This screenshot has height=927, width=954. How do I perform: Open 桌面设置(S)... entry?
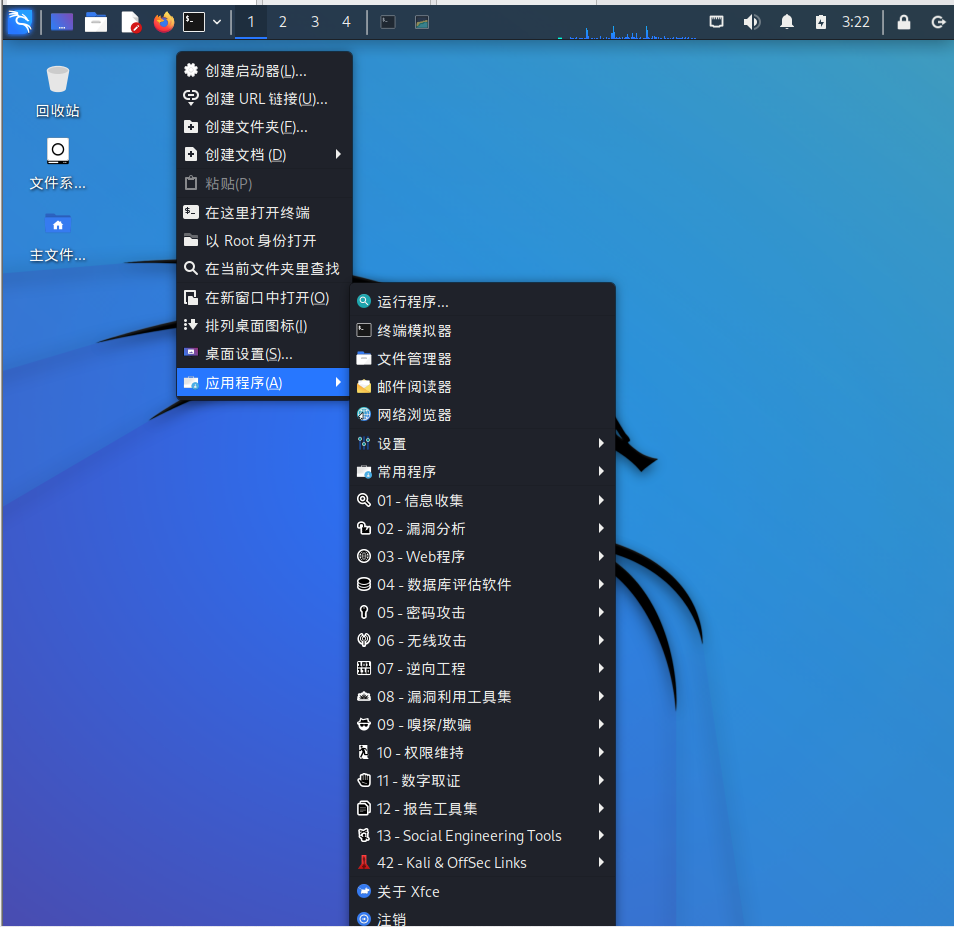(264, 353)
